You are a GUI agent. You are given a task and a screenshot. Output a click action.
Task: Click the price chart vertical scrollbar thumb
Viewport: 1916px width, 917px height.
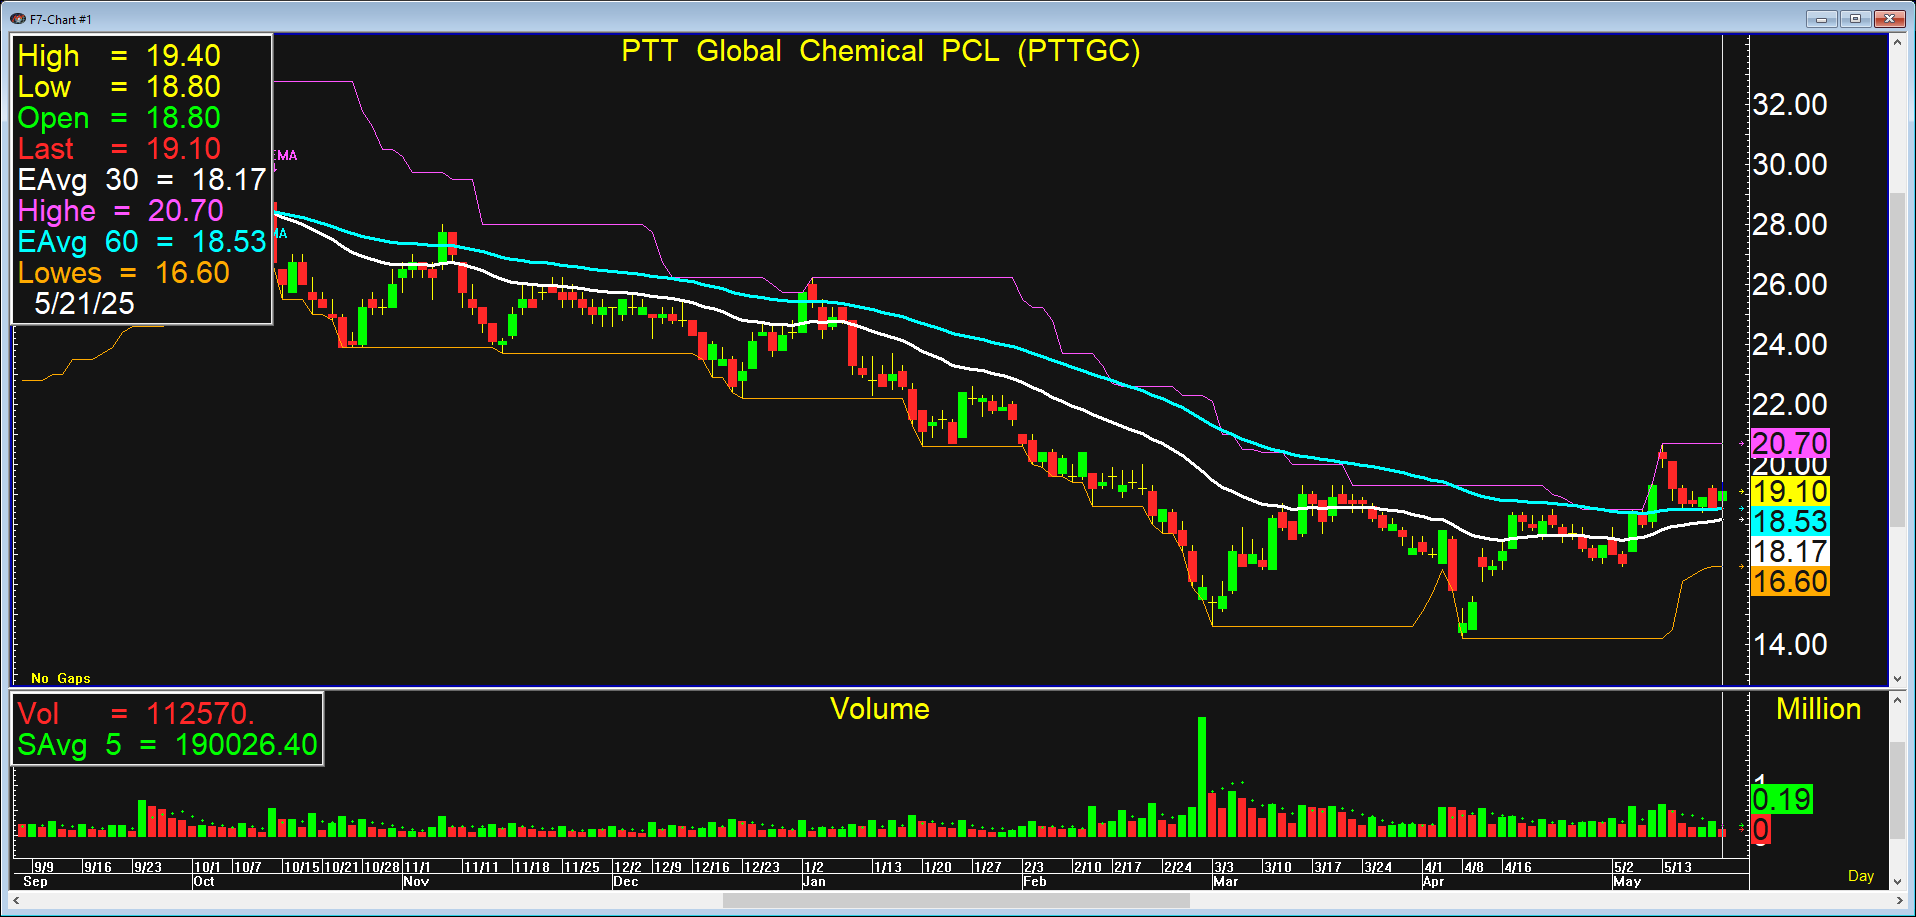tap(1897, 360)
